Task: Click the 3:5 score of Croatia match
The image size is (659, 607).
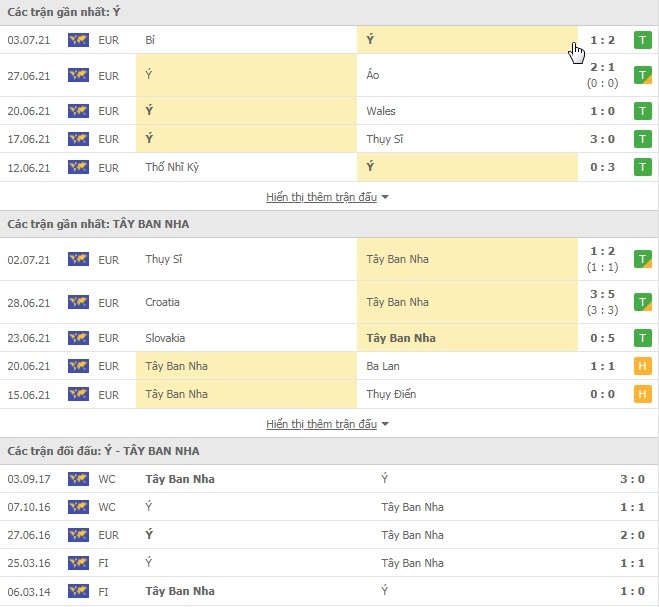Action: point(602,294)
